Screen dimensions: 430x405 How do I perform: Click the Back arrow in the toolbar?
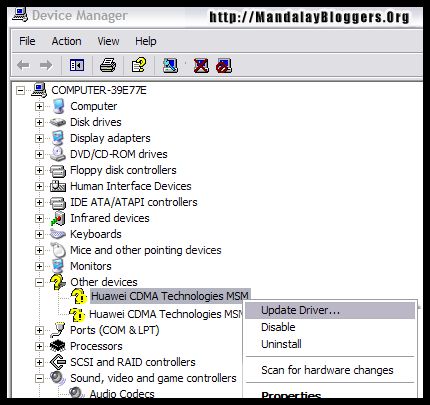(x=23, y=65)
